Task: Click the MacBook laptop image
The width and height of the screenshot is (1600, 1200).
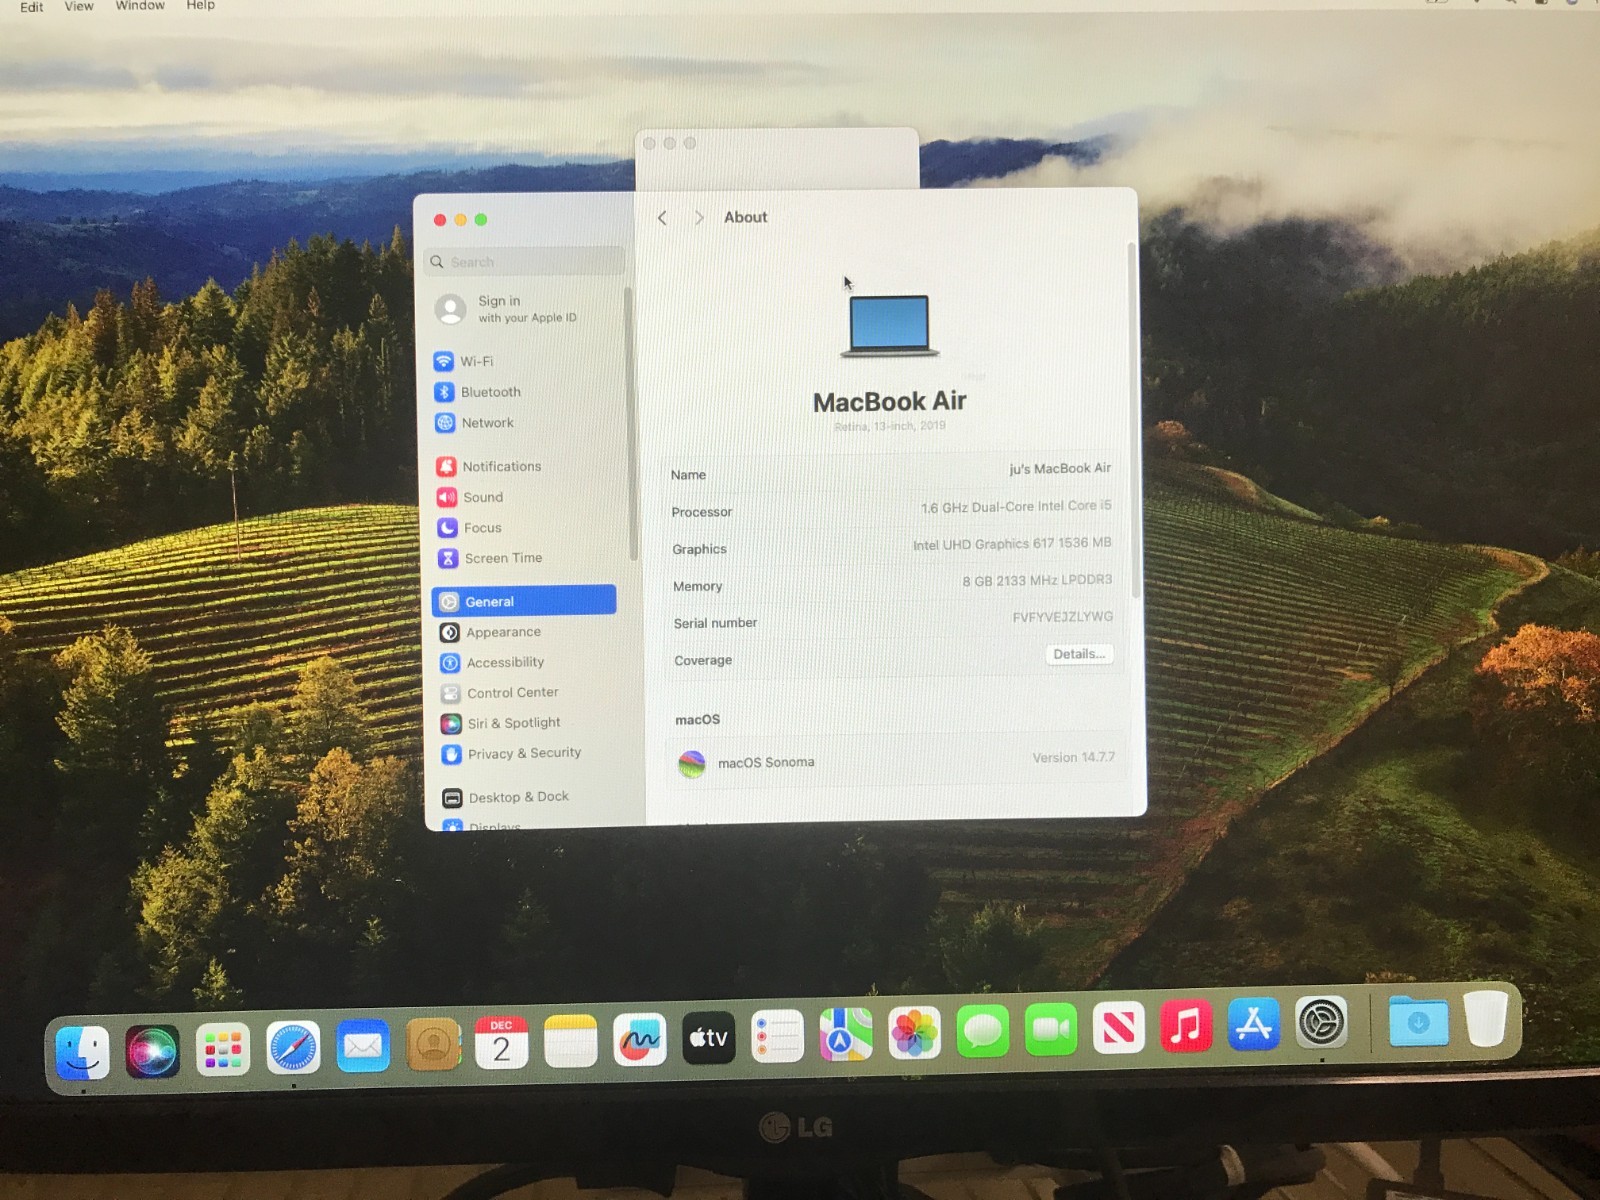Action: pyautogui.click(x=889, y=326)
